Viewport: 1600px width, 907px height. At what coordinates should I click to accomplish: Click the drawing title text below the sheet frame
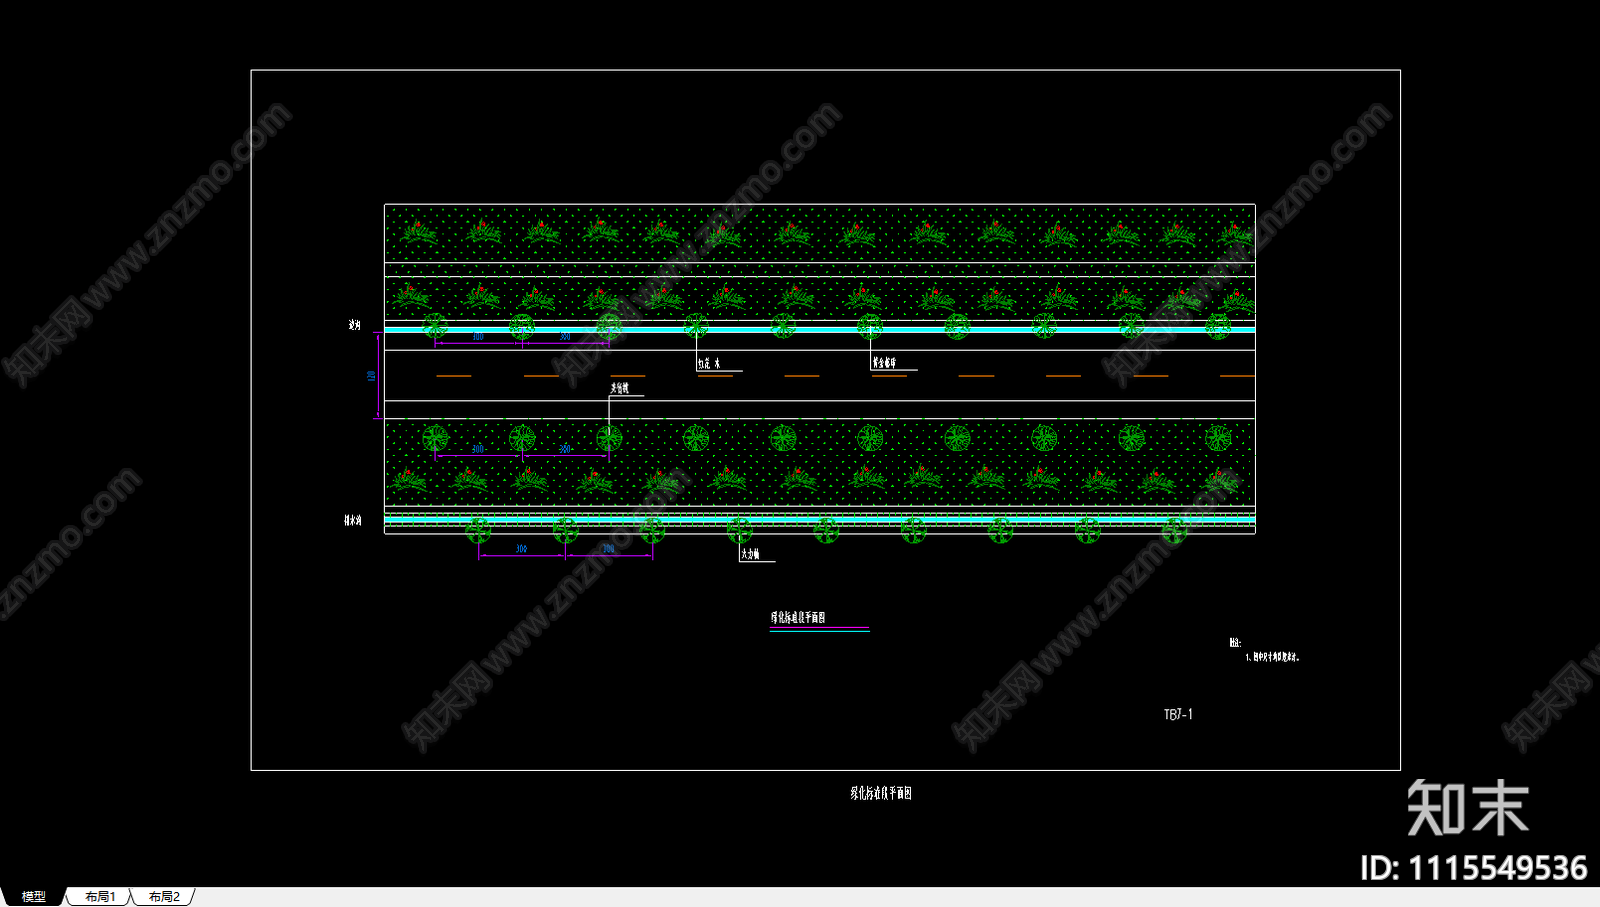(x=881, y=793)
